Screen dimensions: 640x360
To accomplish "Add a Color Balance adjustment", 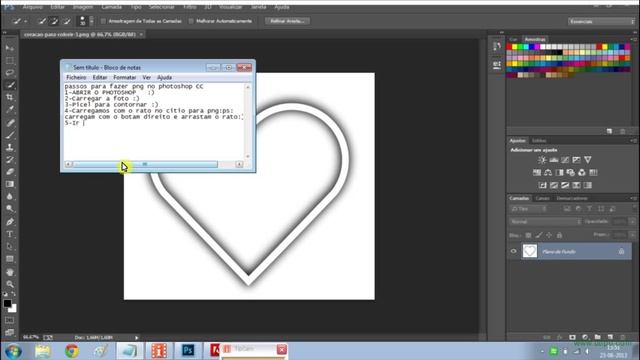I will [x=548, y=173].
